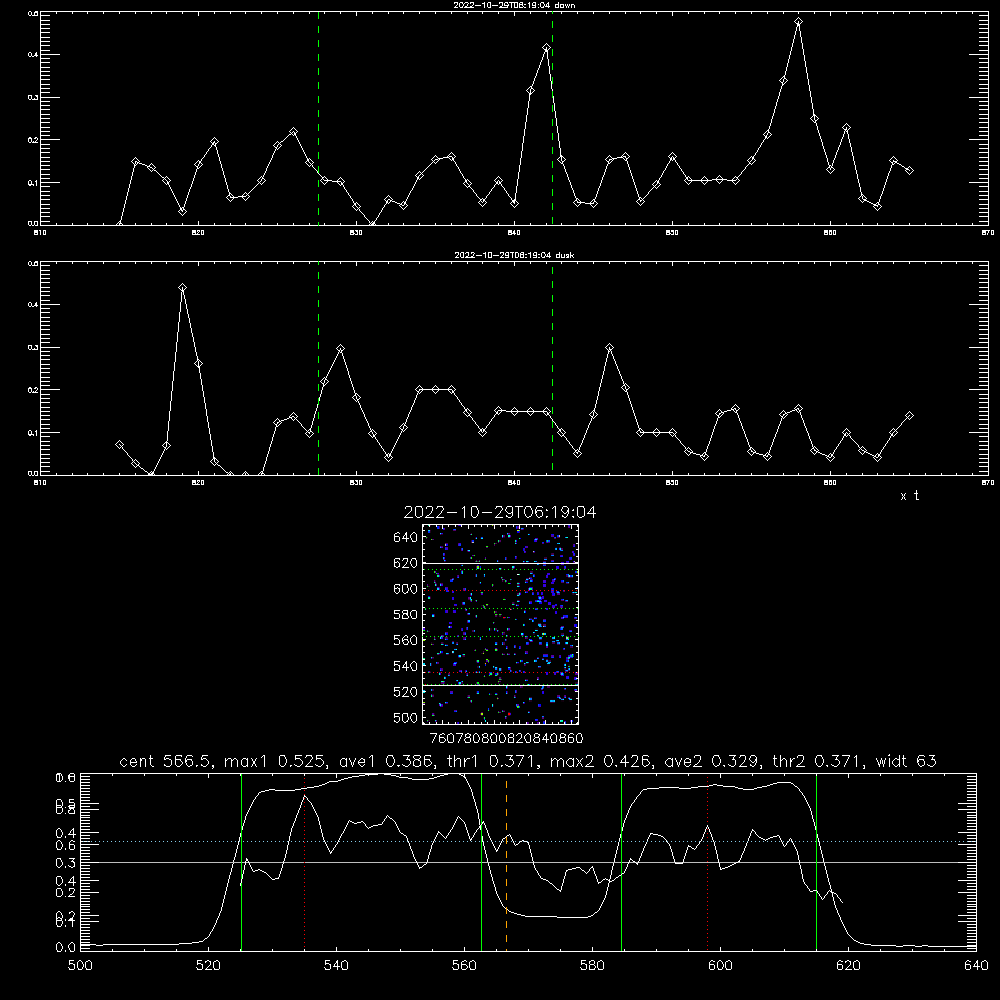Click the green vertical line near 585 in bottom plot
1000x1000 pixels.
click(621, 861)
